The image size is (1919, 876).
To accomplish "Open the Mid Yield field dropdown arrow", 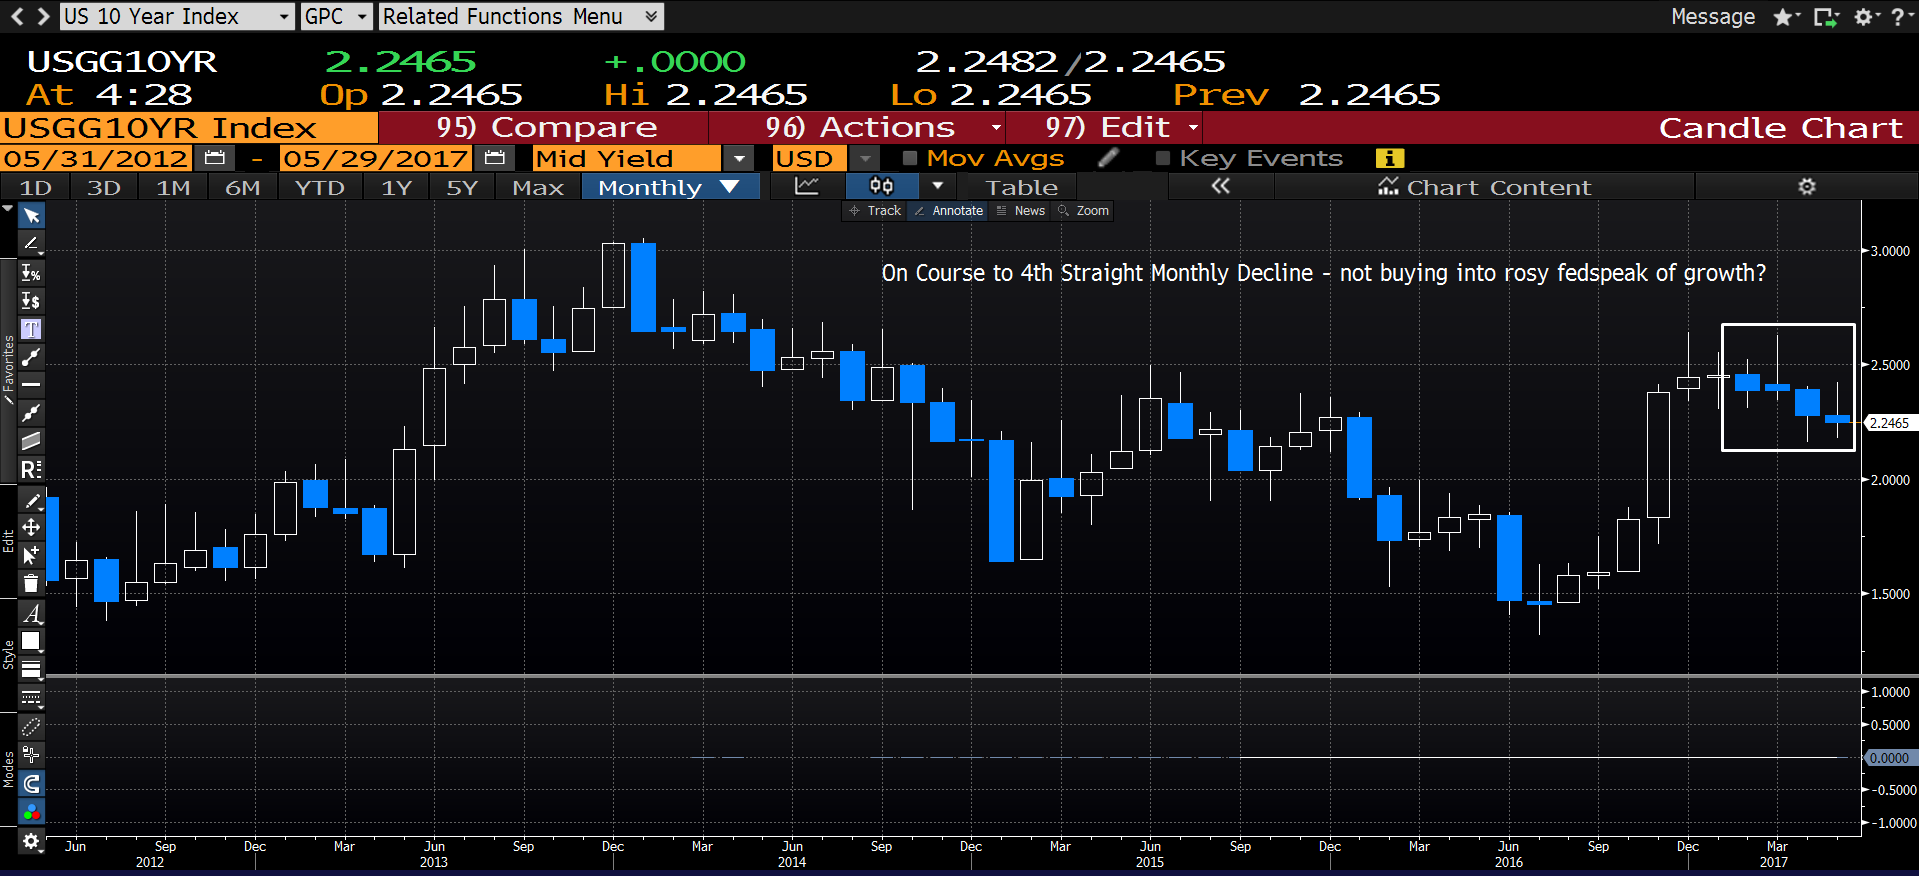I will 738,158.
